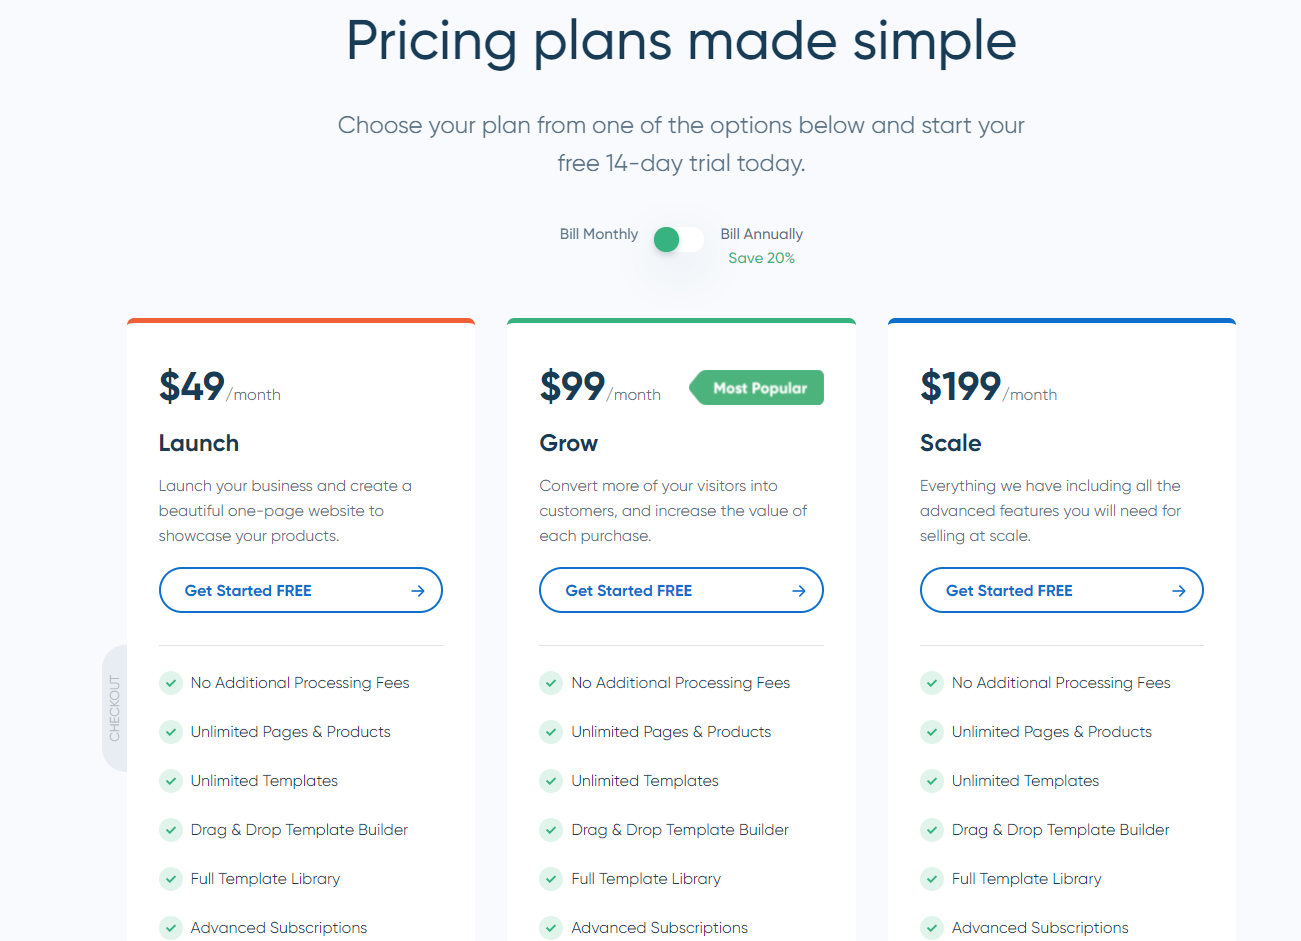This screenshot has width=1301, height=941.
Task: Click the Grow plan title
Action: pos(568,443)
